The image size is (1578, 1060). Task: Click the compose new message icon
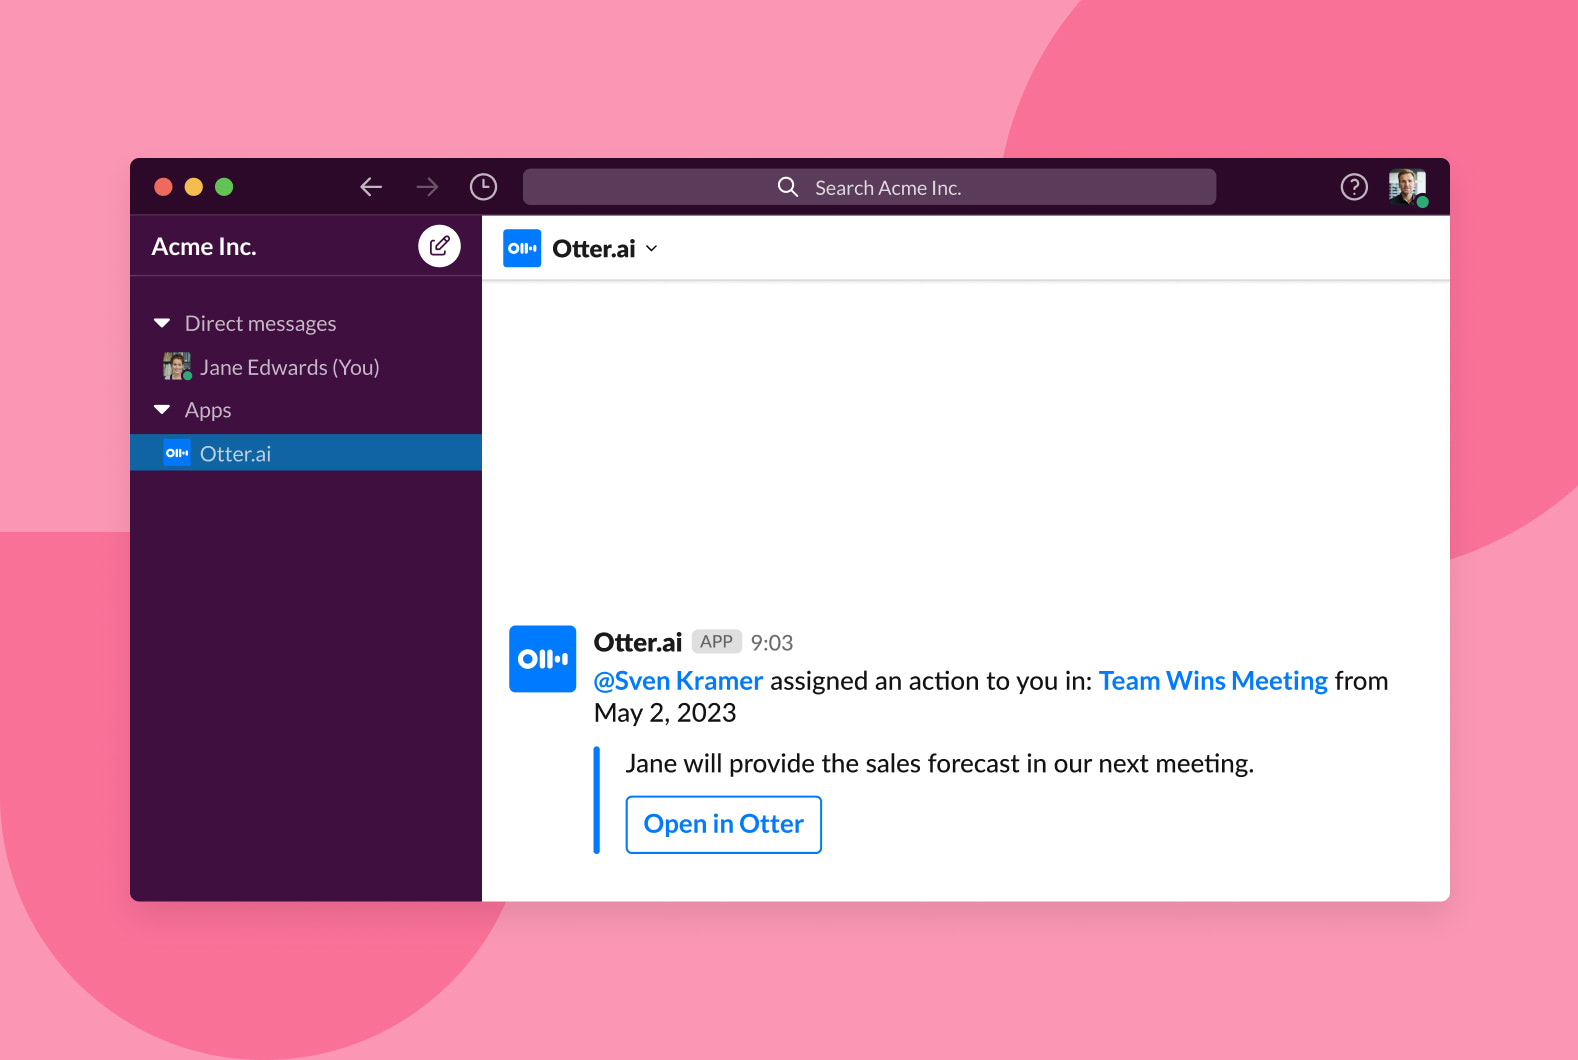439,246
